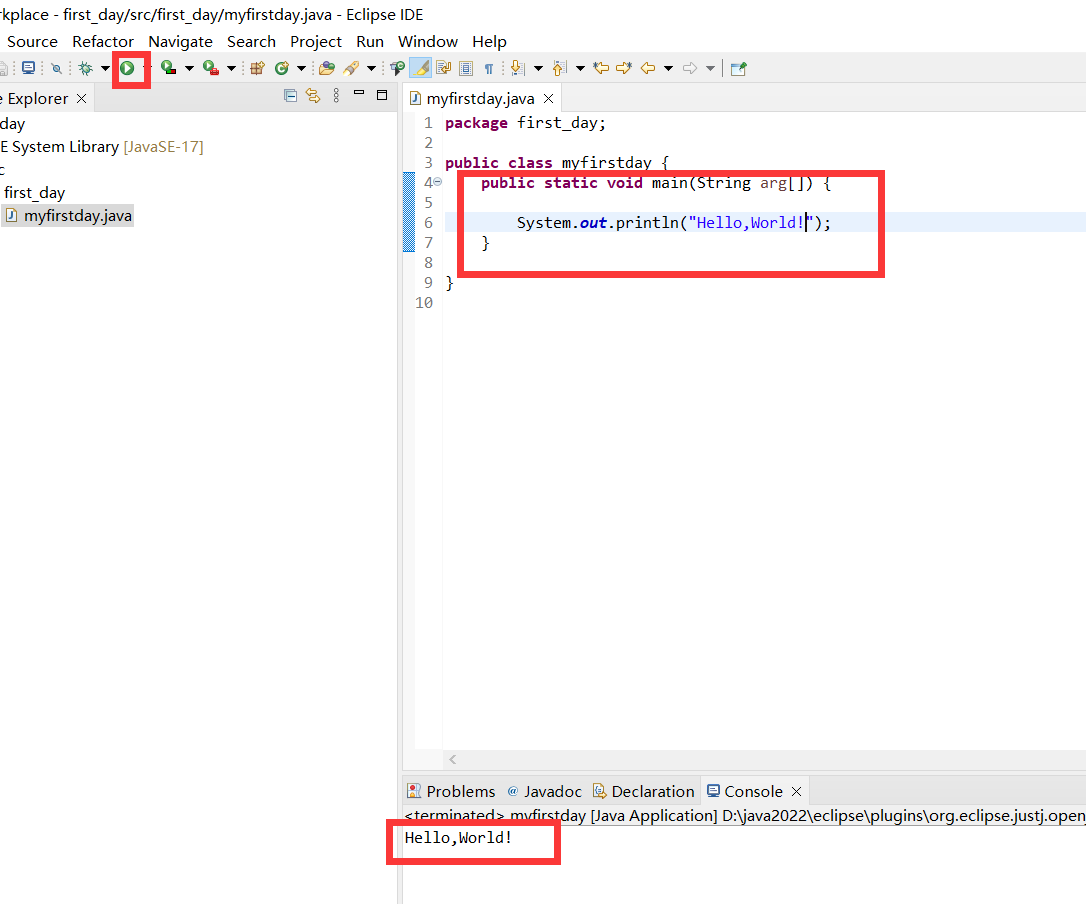
Task: Open the Help menu
Action: pos(489,42)
